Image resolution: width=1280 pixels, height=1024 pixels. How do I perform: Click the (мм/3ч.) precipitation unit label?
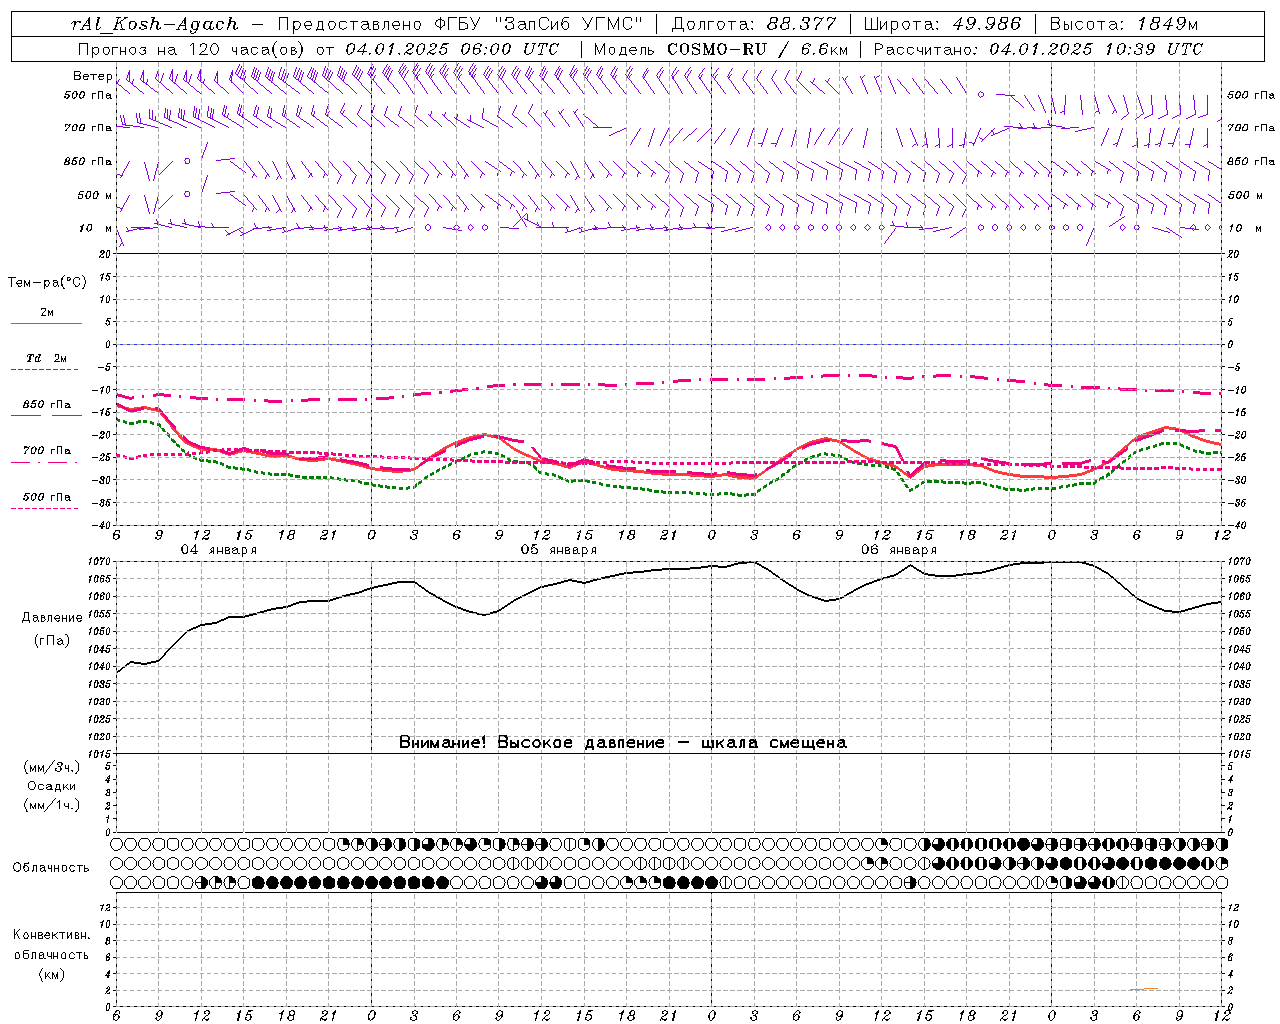pos(52,767)
